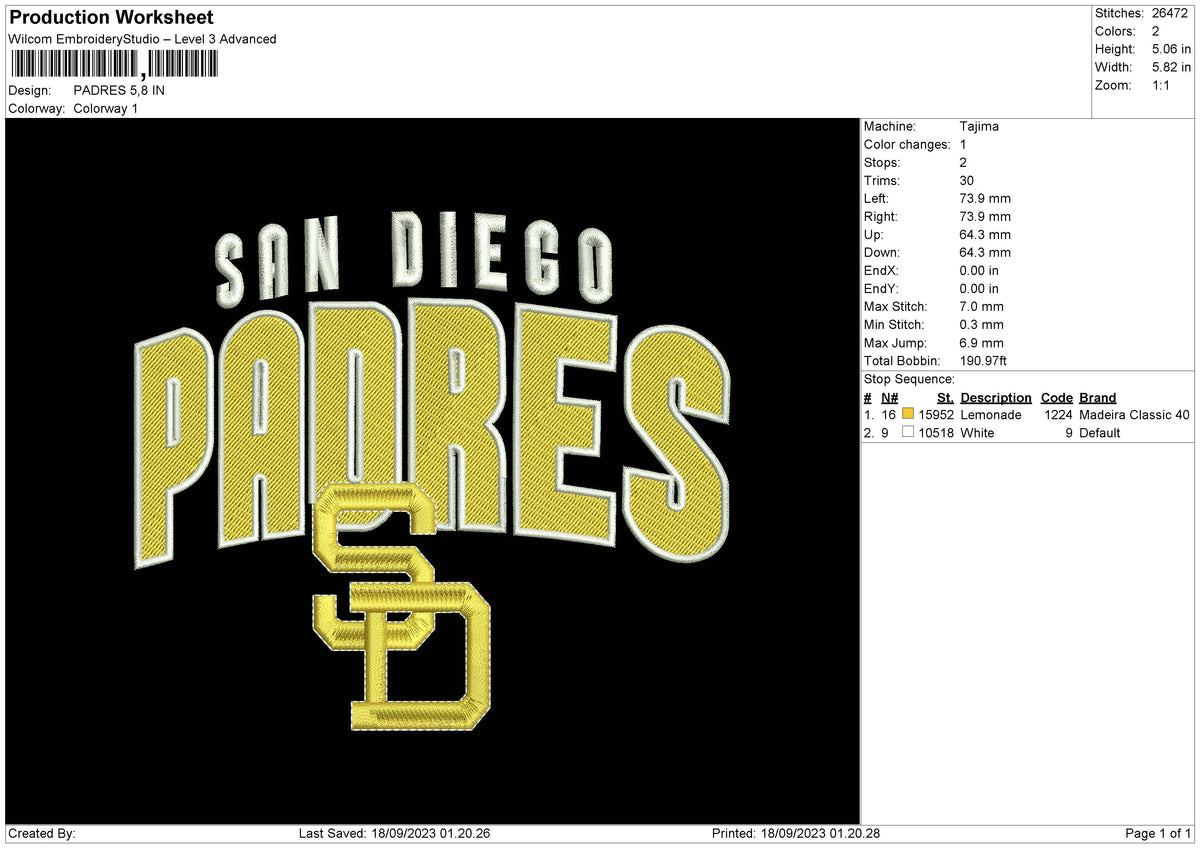Click the Width value 5.82 in
1200x848 pixels.
tap(1172, 67)
